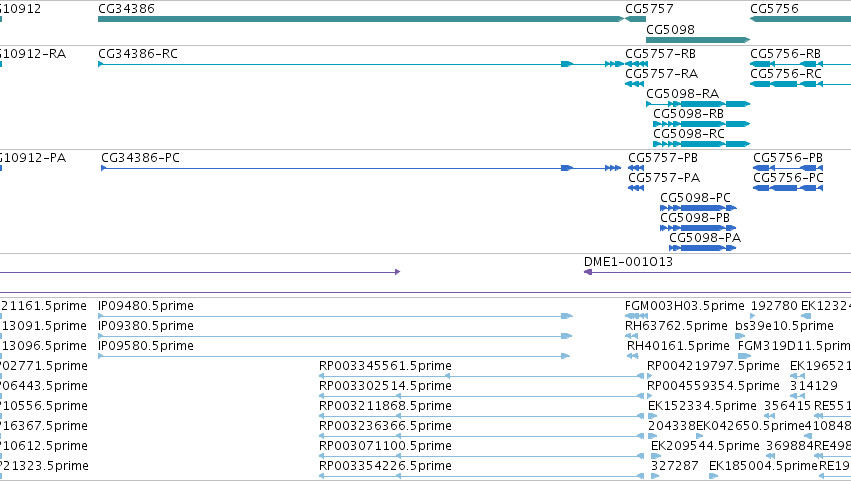Click the FGM003H03.5prime EST label
This screenshot has height=481, width=851.
(685, 306)
